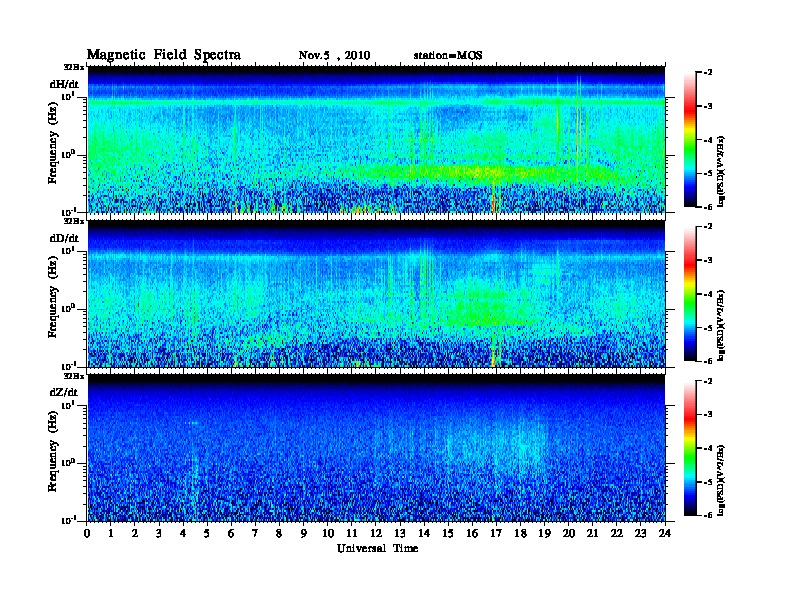
Task: Click the dZ/dt spectrogram plot area
Action: click(x=376, y=448)
